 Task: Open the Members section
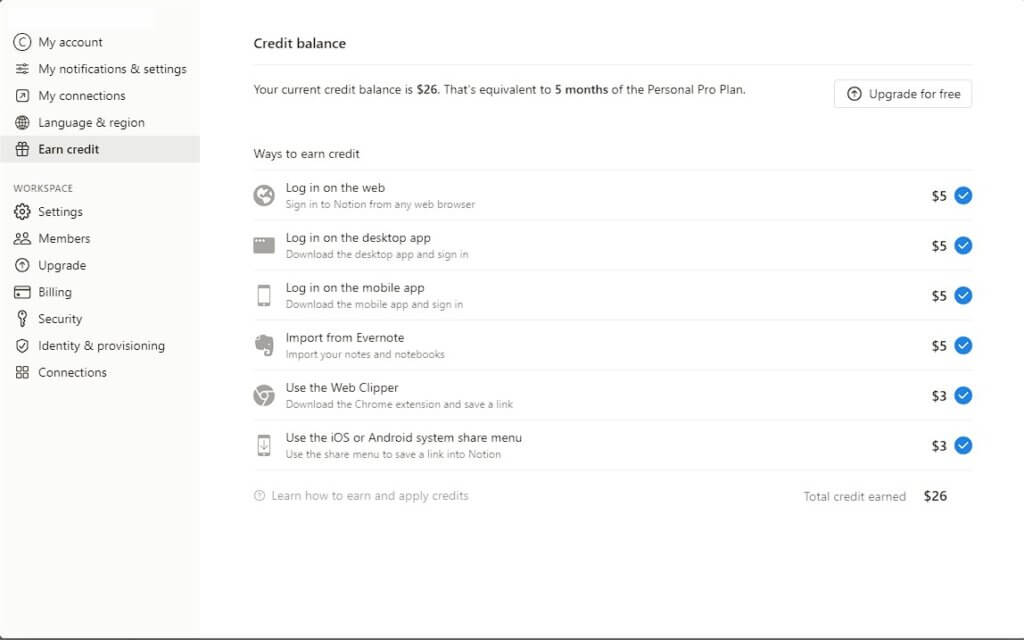tap(100, 238)
